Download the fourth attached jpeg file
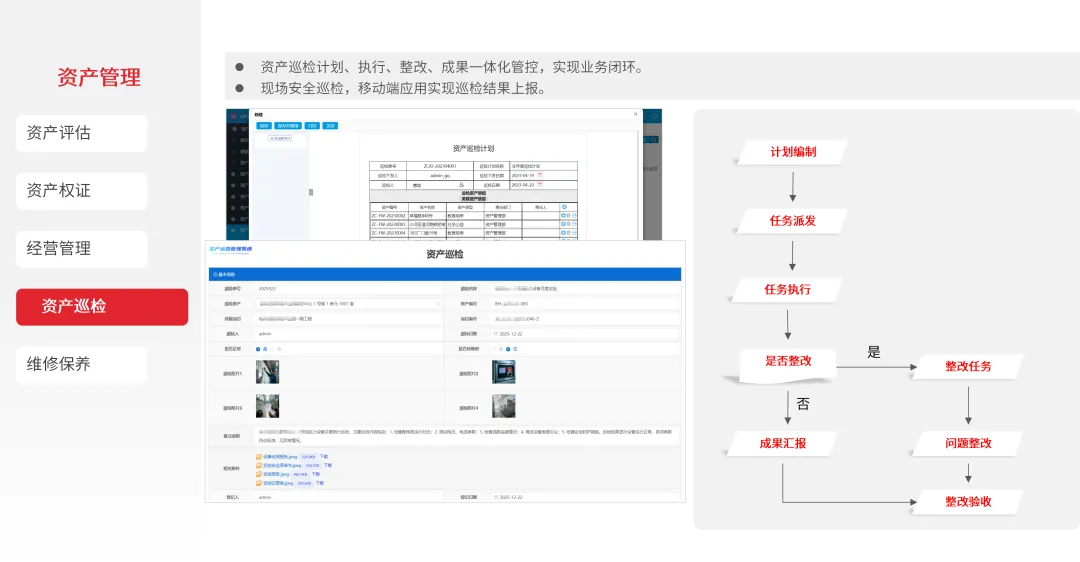Screen dimensions: 1080x562 (320, 483)
